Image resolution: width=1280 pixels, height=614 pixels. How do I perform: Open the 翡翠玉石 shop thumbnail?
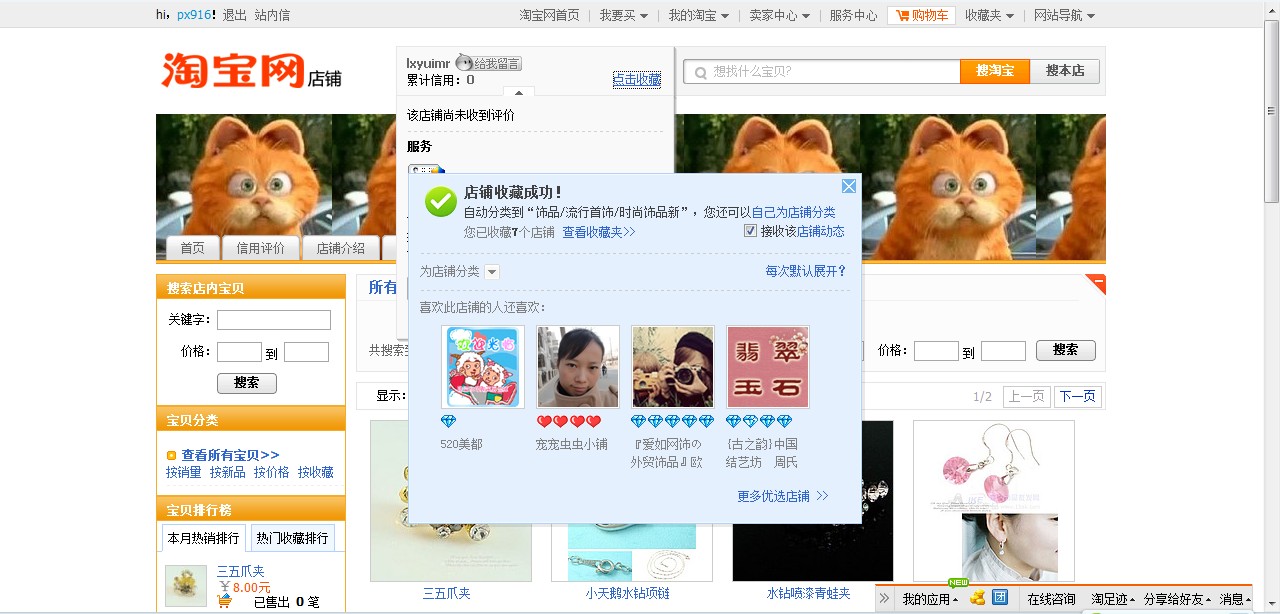point(768,367)
